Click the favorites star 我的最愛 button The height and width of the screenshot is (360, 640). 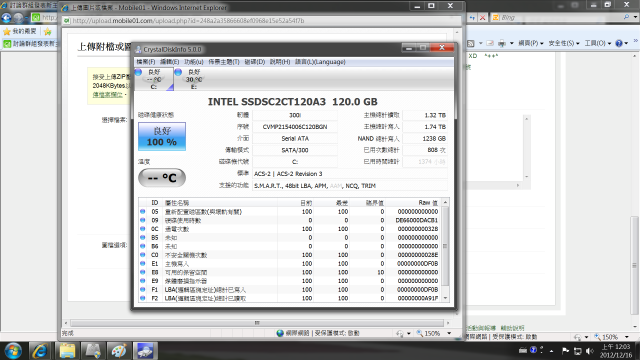point(20,31)
